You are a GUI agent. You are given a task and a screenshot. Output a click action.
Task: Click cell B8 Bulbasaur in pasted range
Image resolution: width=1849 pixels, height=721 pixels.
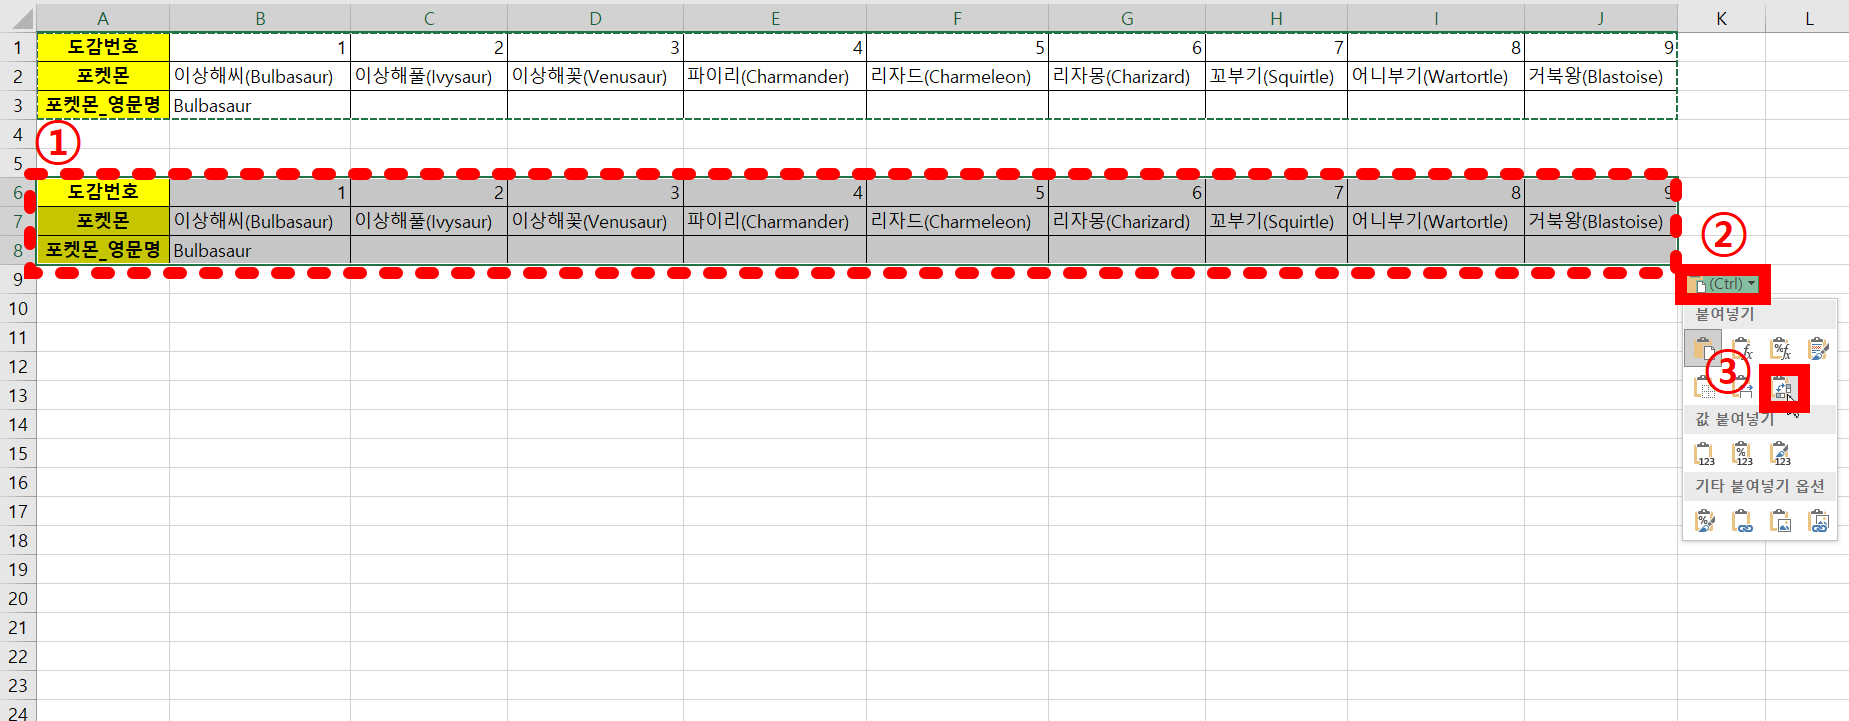(x=260, y=250)
